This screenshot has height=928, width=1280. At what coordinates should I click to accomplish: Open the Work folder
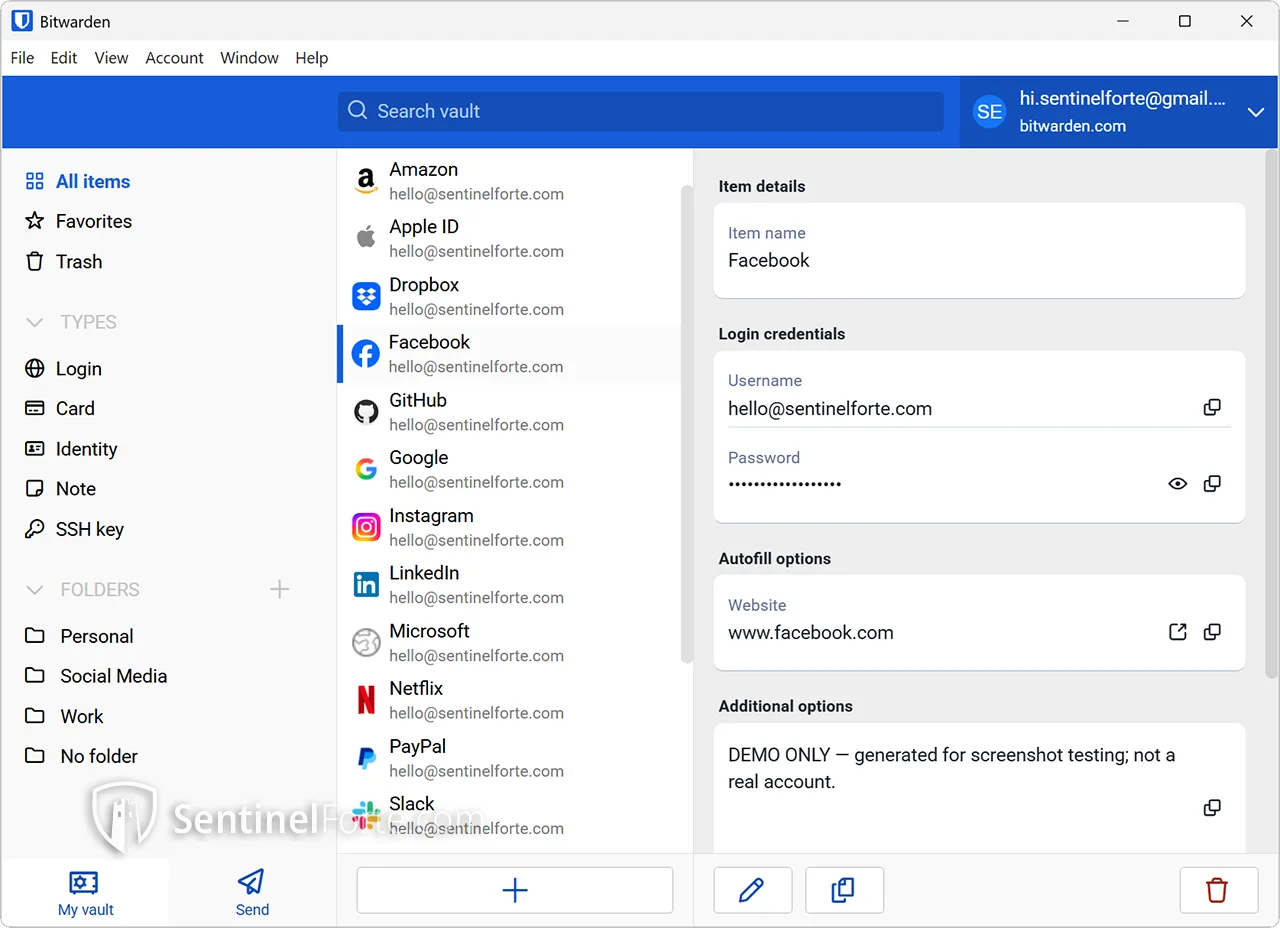click(64, 716)
